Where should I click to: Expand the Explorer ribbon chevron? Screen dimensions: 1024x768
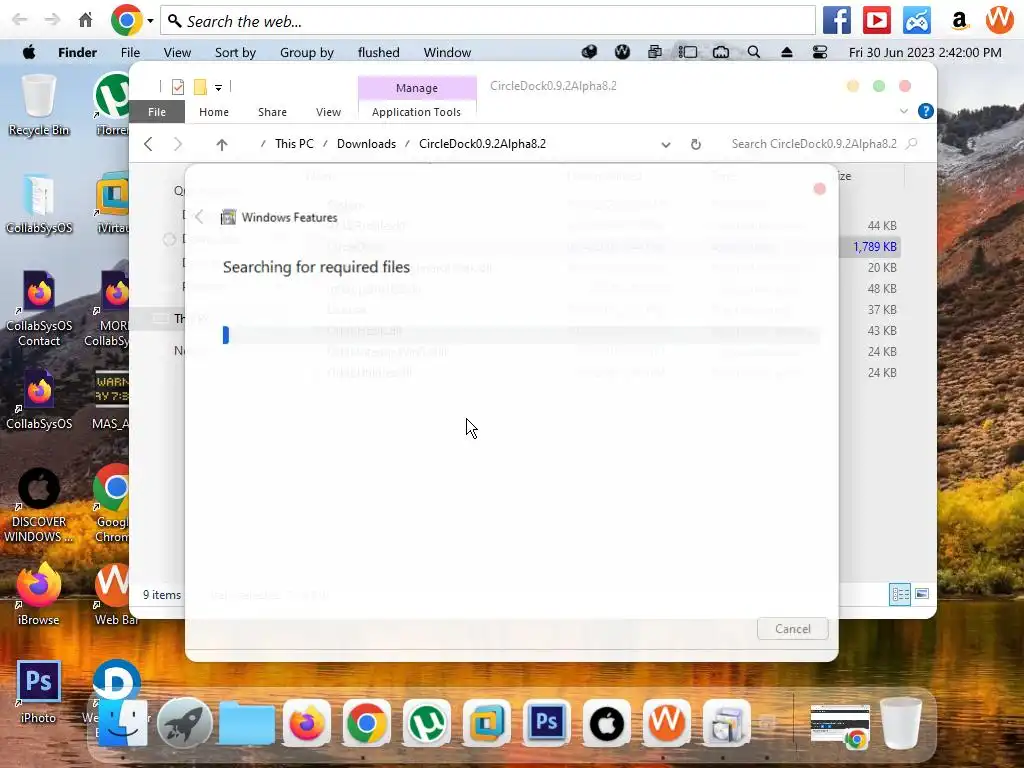pyautogui.click(x=904, y=111)
